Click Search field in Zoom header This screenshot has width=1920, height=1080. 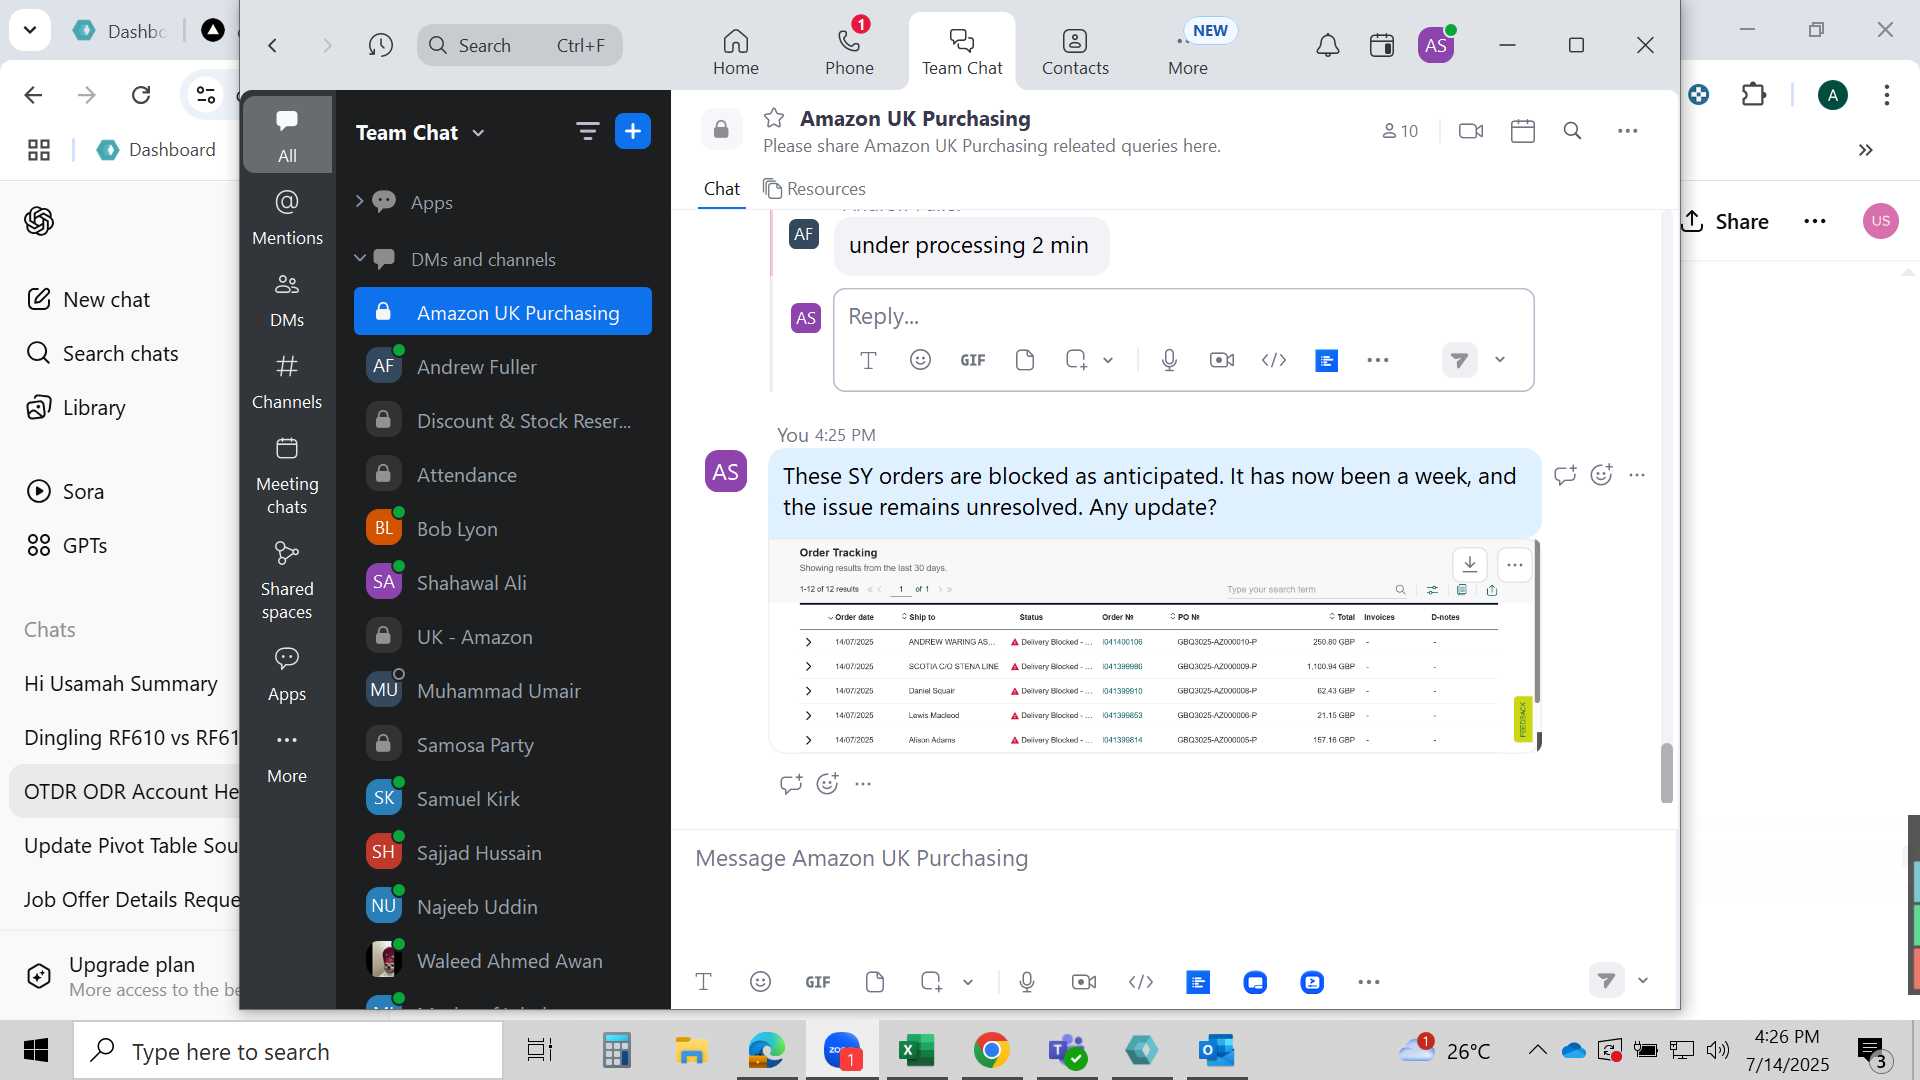520,45
